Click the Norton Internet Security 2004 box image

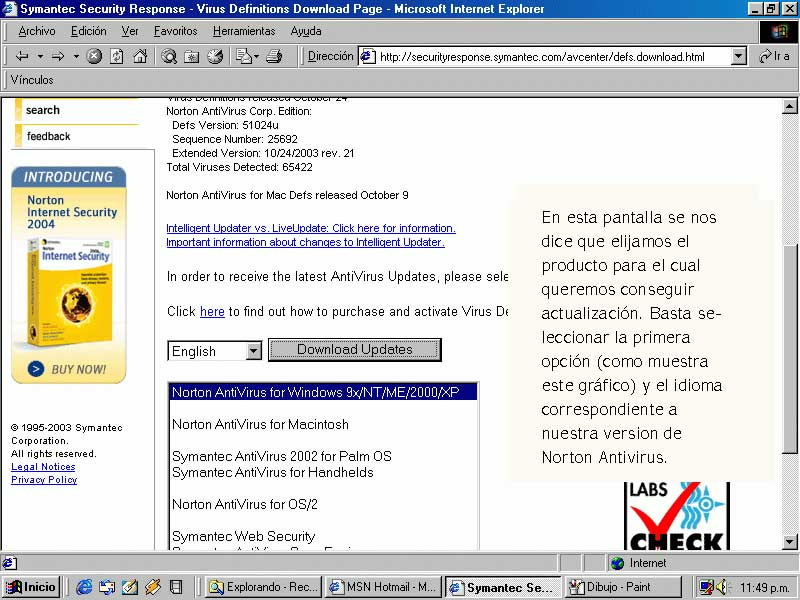click(69, 292)
